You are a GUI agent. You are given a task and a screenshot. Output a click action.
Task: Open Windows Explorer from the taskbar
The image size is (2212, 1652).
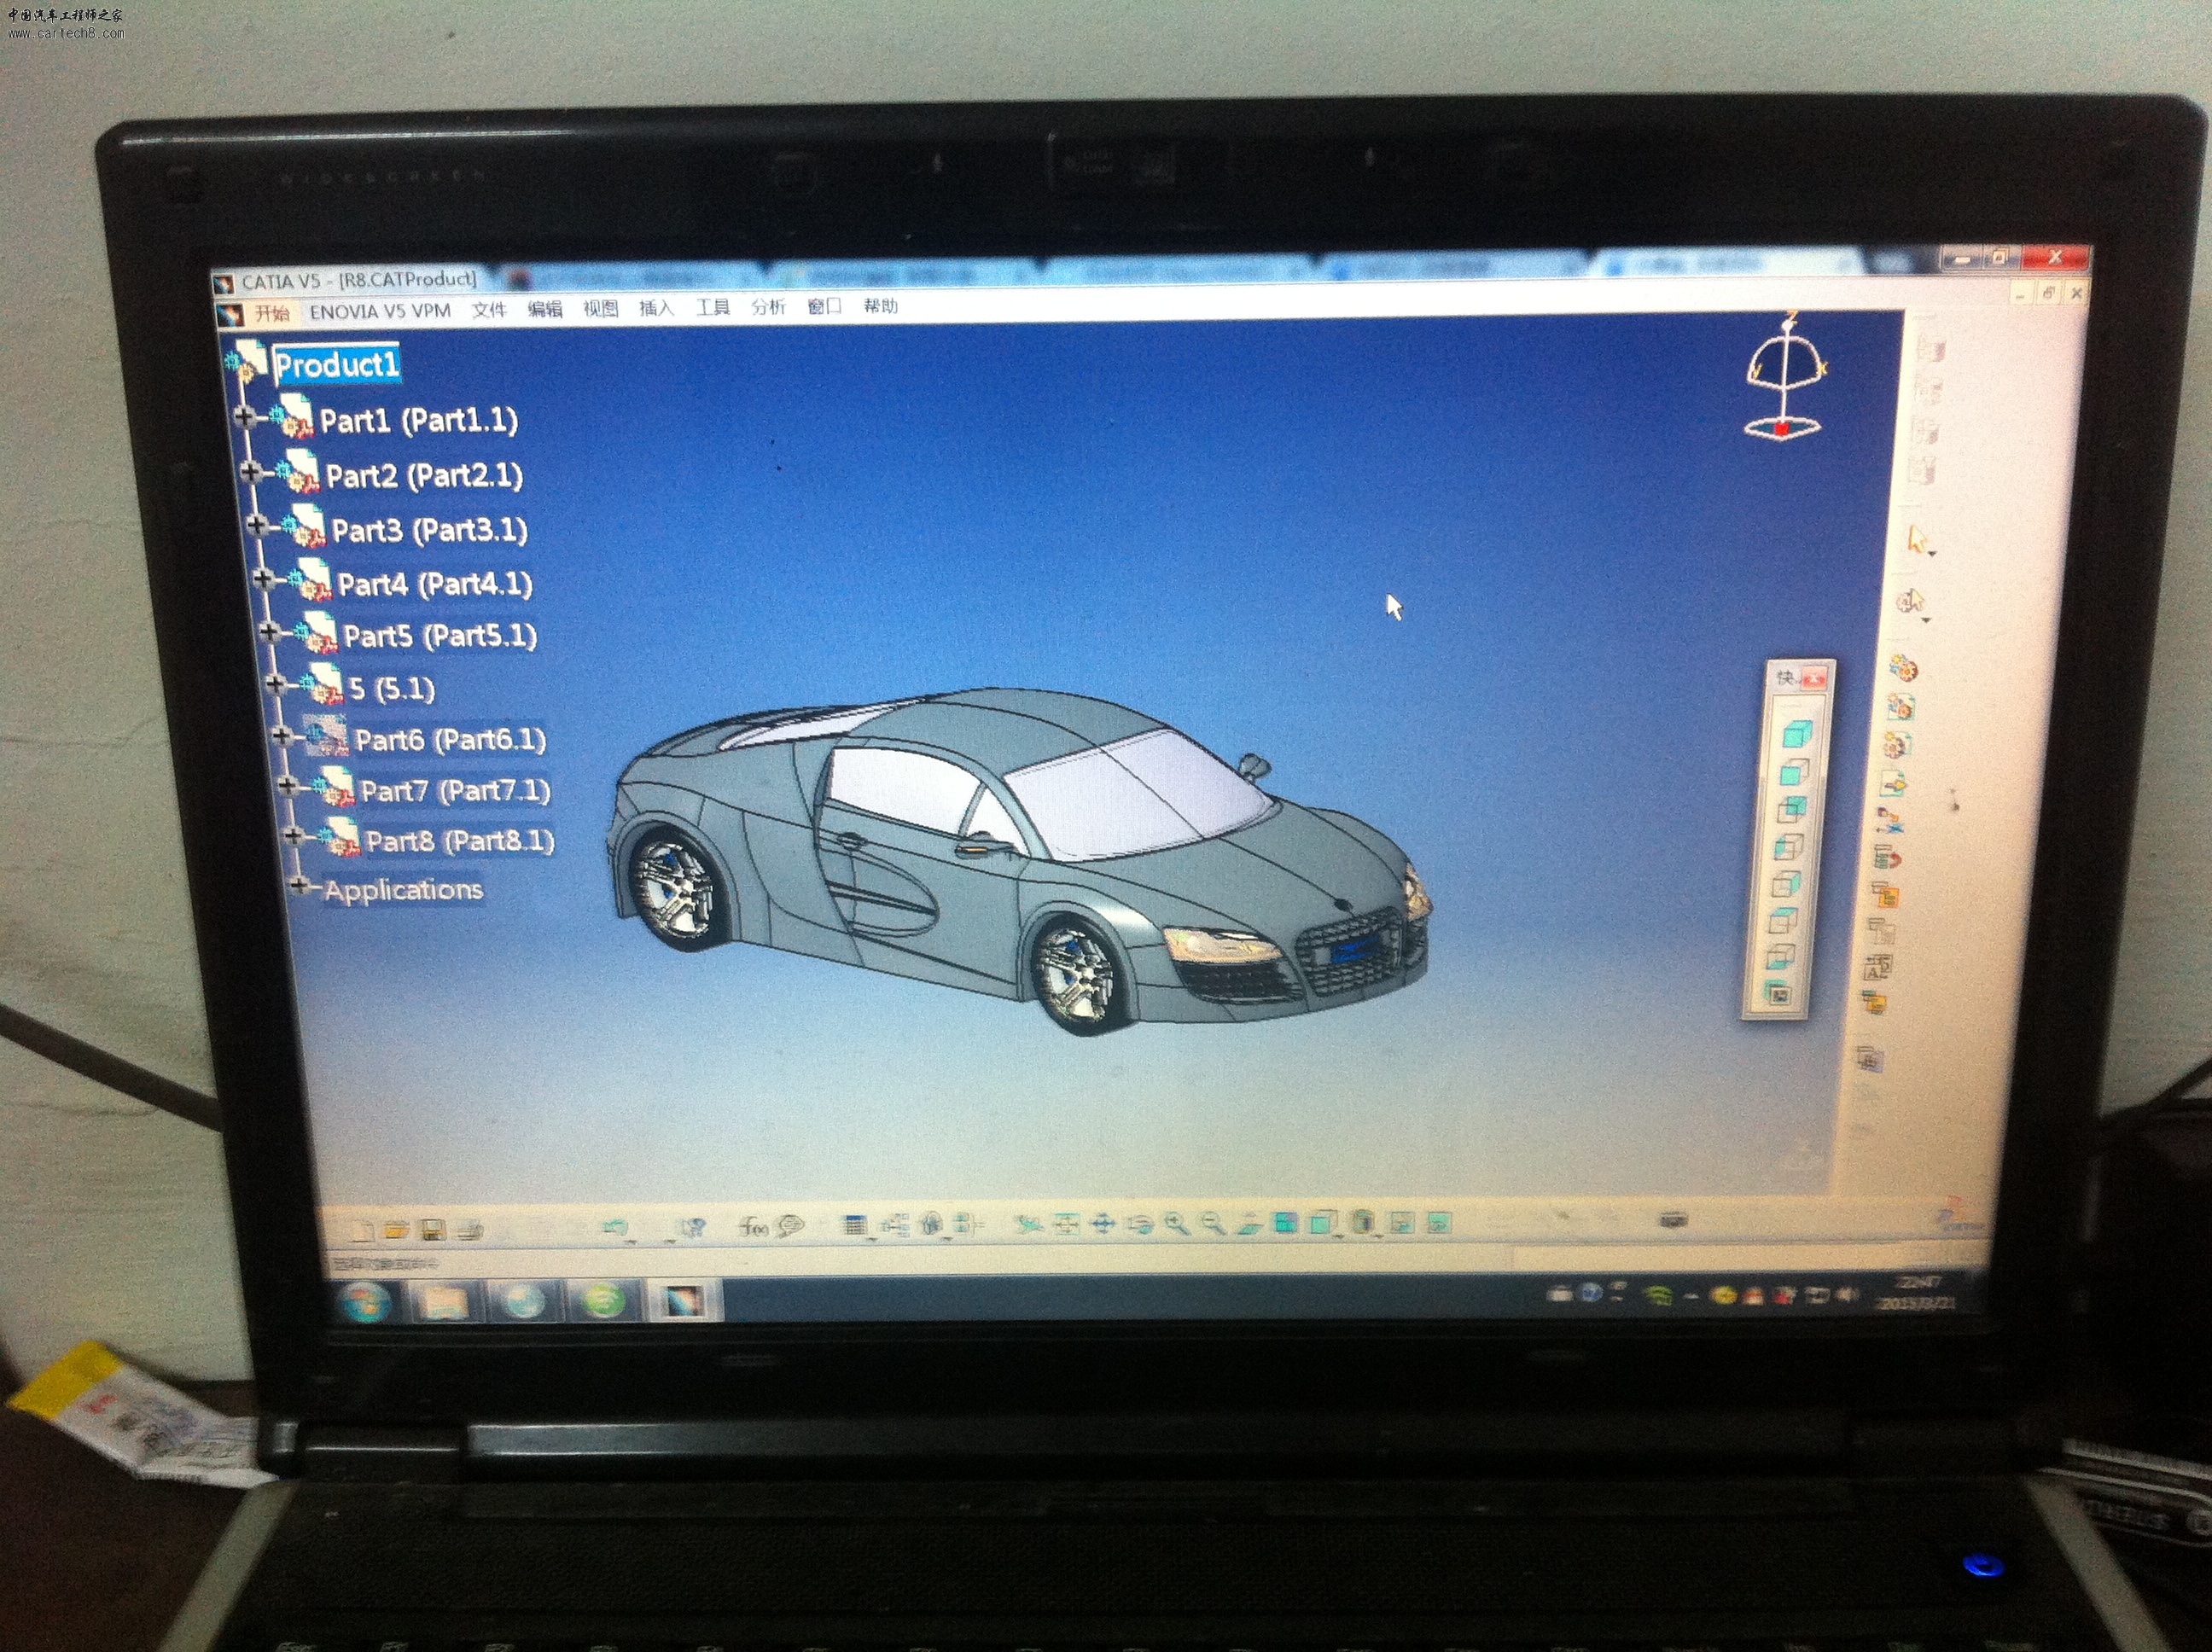[444, 1302]
